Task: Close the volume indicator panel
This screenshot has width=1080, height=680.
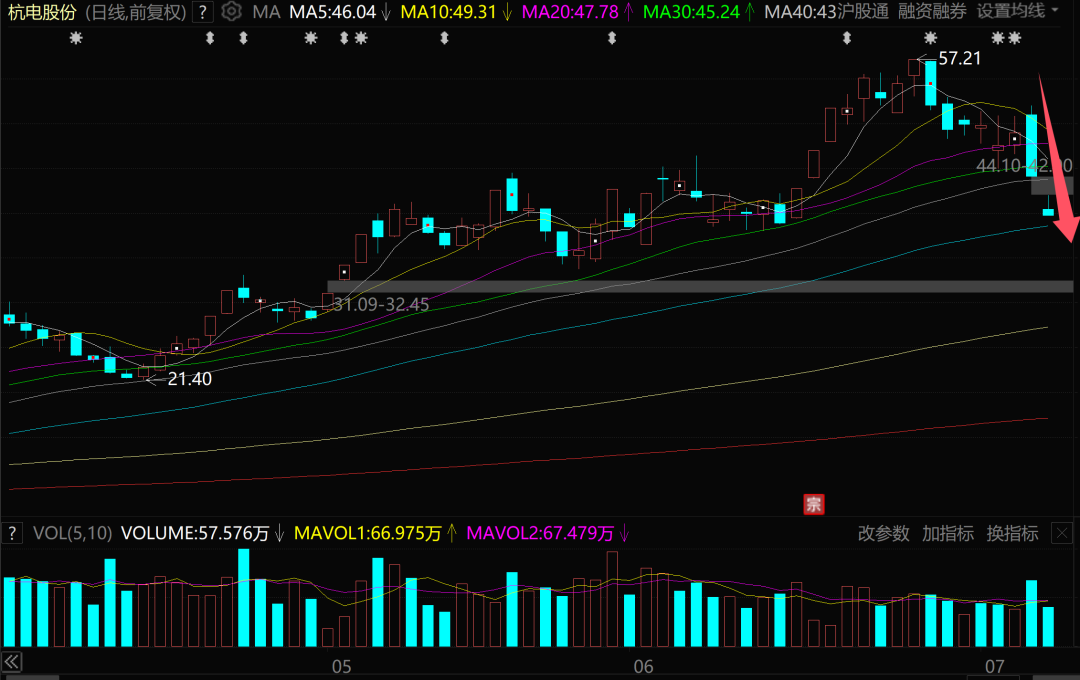Action: pyautogui.click(x=1061, y=533)
